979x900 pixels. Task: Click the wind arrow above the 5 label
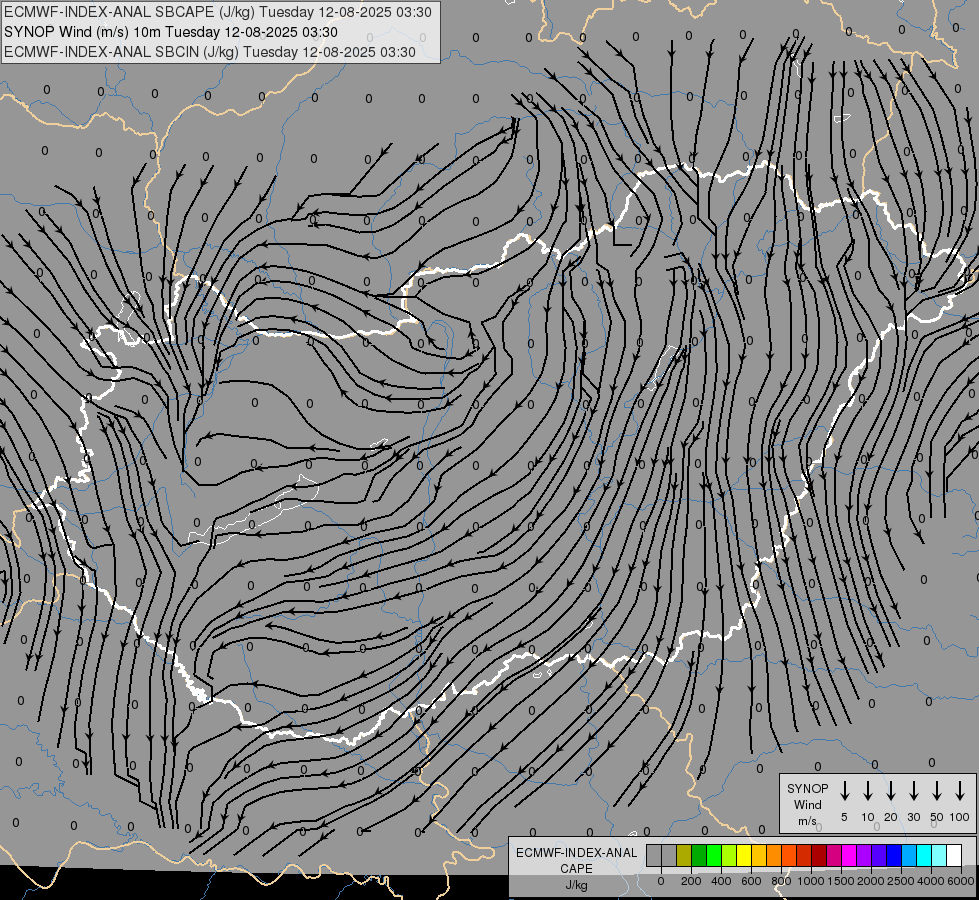845,791
